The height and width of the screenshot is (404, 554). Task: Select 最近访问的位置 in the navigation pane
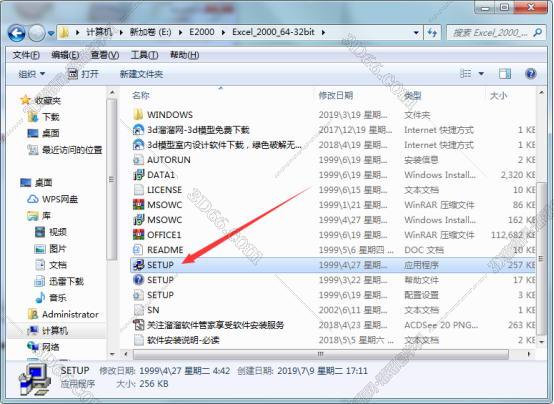point(72,150)
